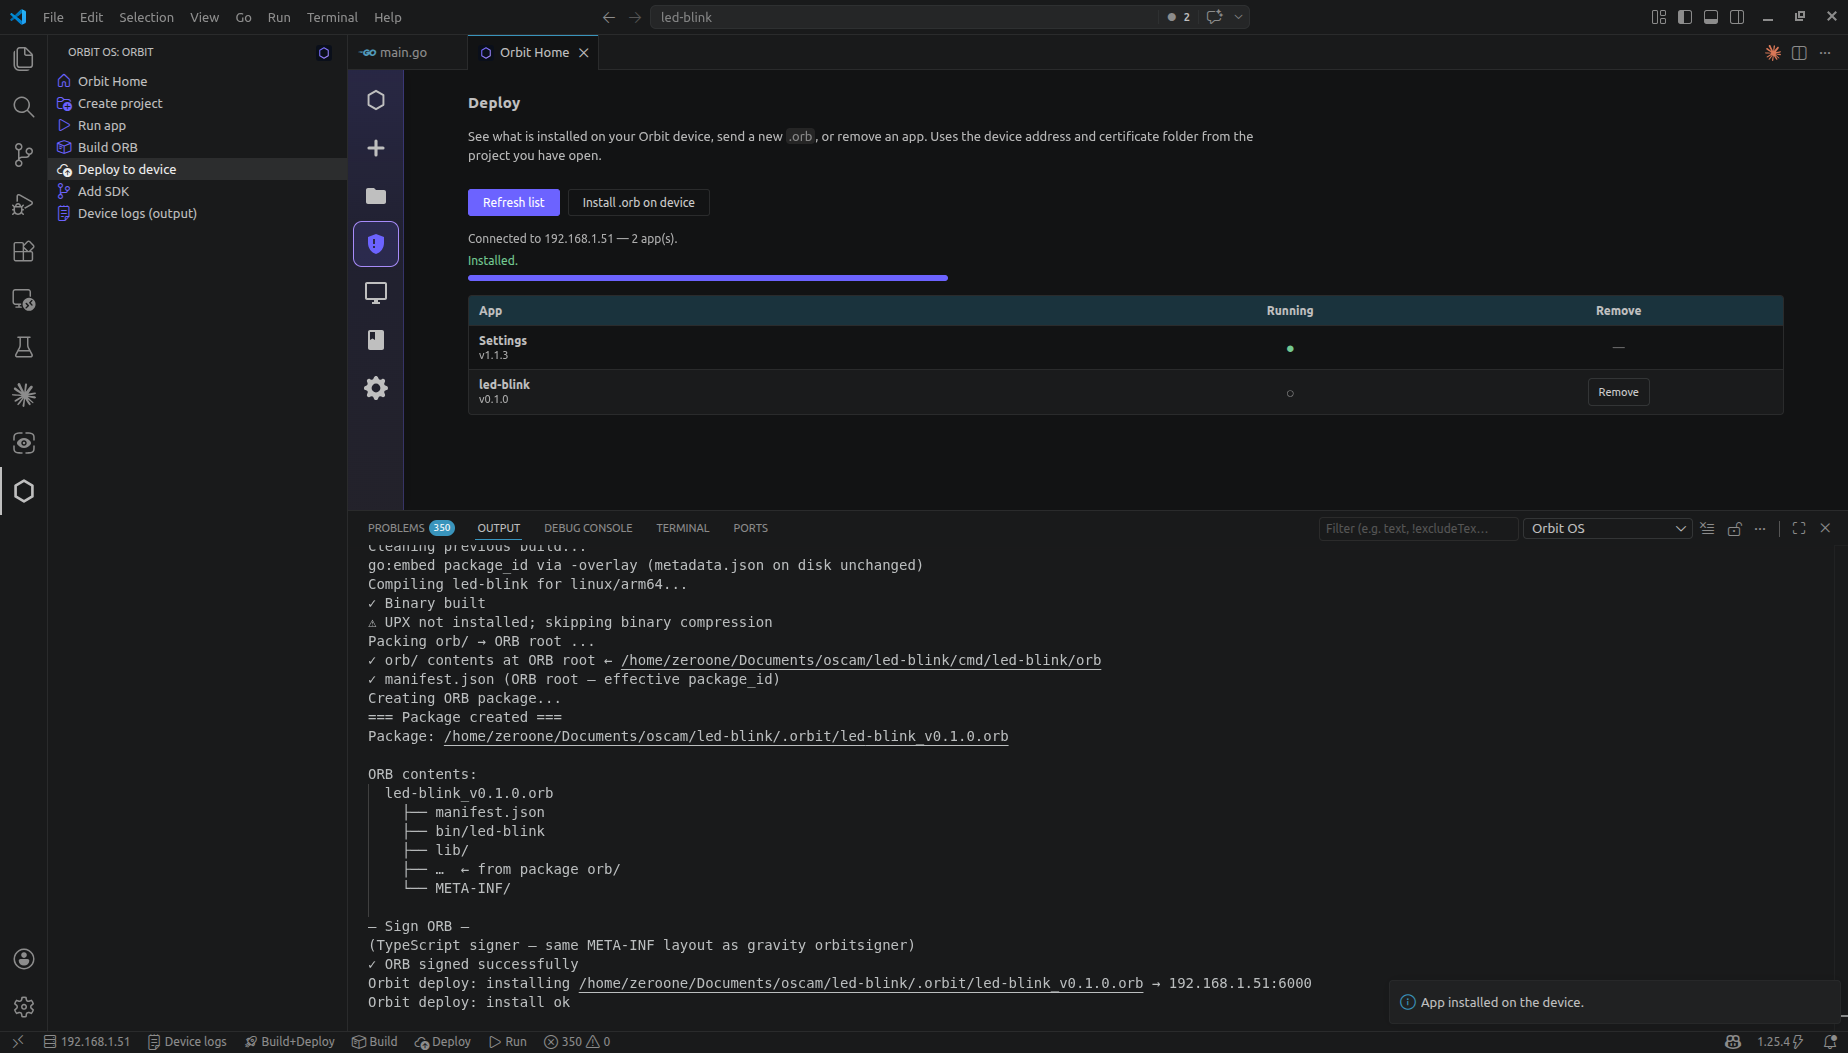1848x1053 pixels.
Task: Clear the output panel
Action: (1708, 528)
